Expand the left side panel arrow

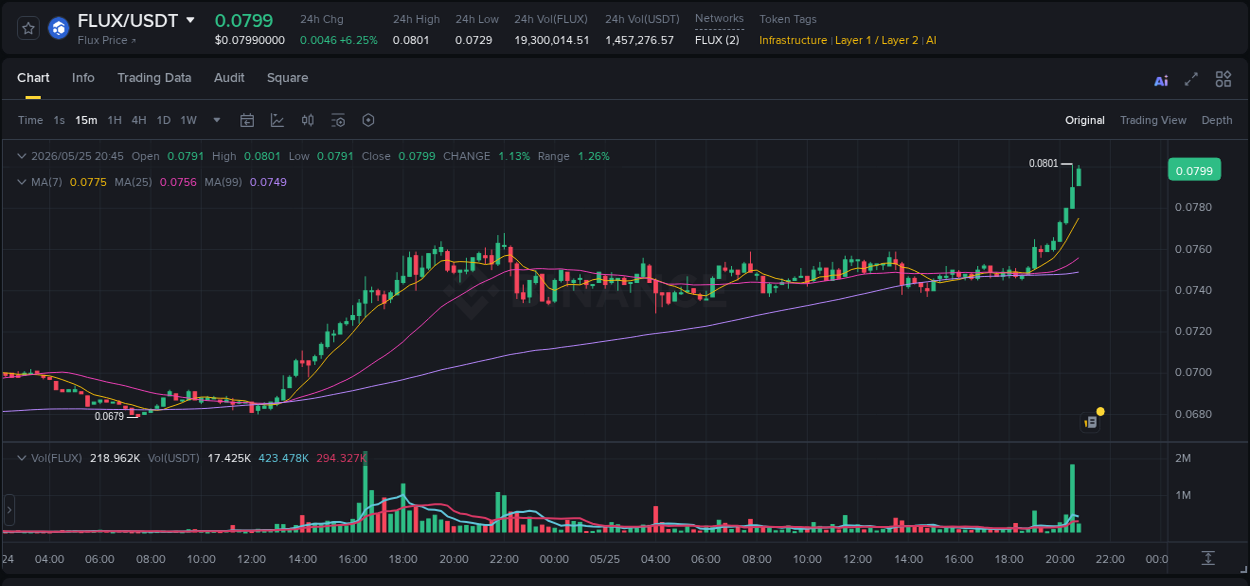click(x=9, y=509)
